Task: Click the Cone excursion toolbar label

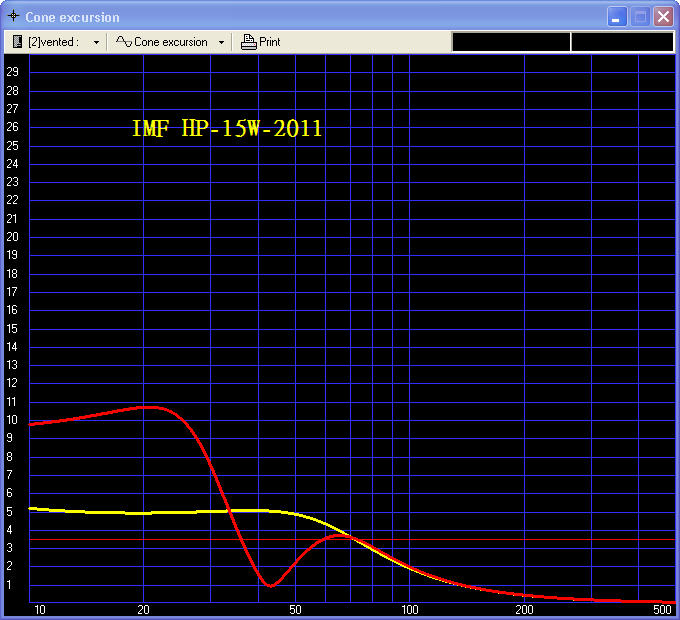Action: (x=171, y=42)
